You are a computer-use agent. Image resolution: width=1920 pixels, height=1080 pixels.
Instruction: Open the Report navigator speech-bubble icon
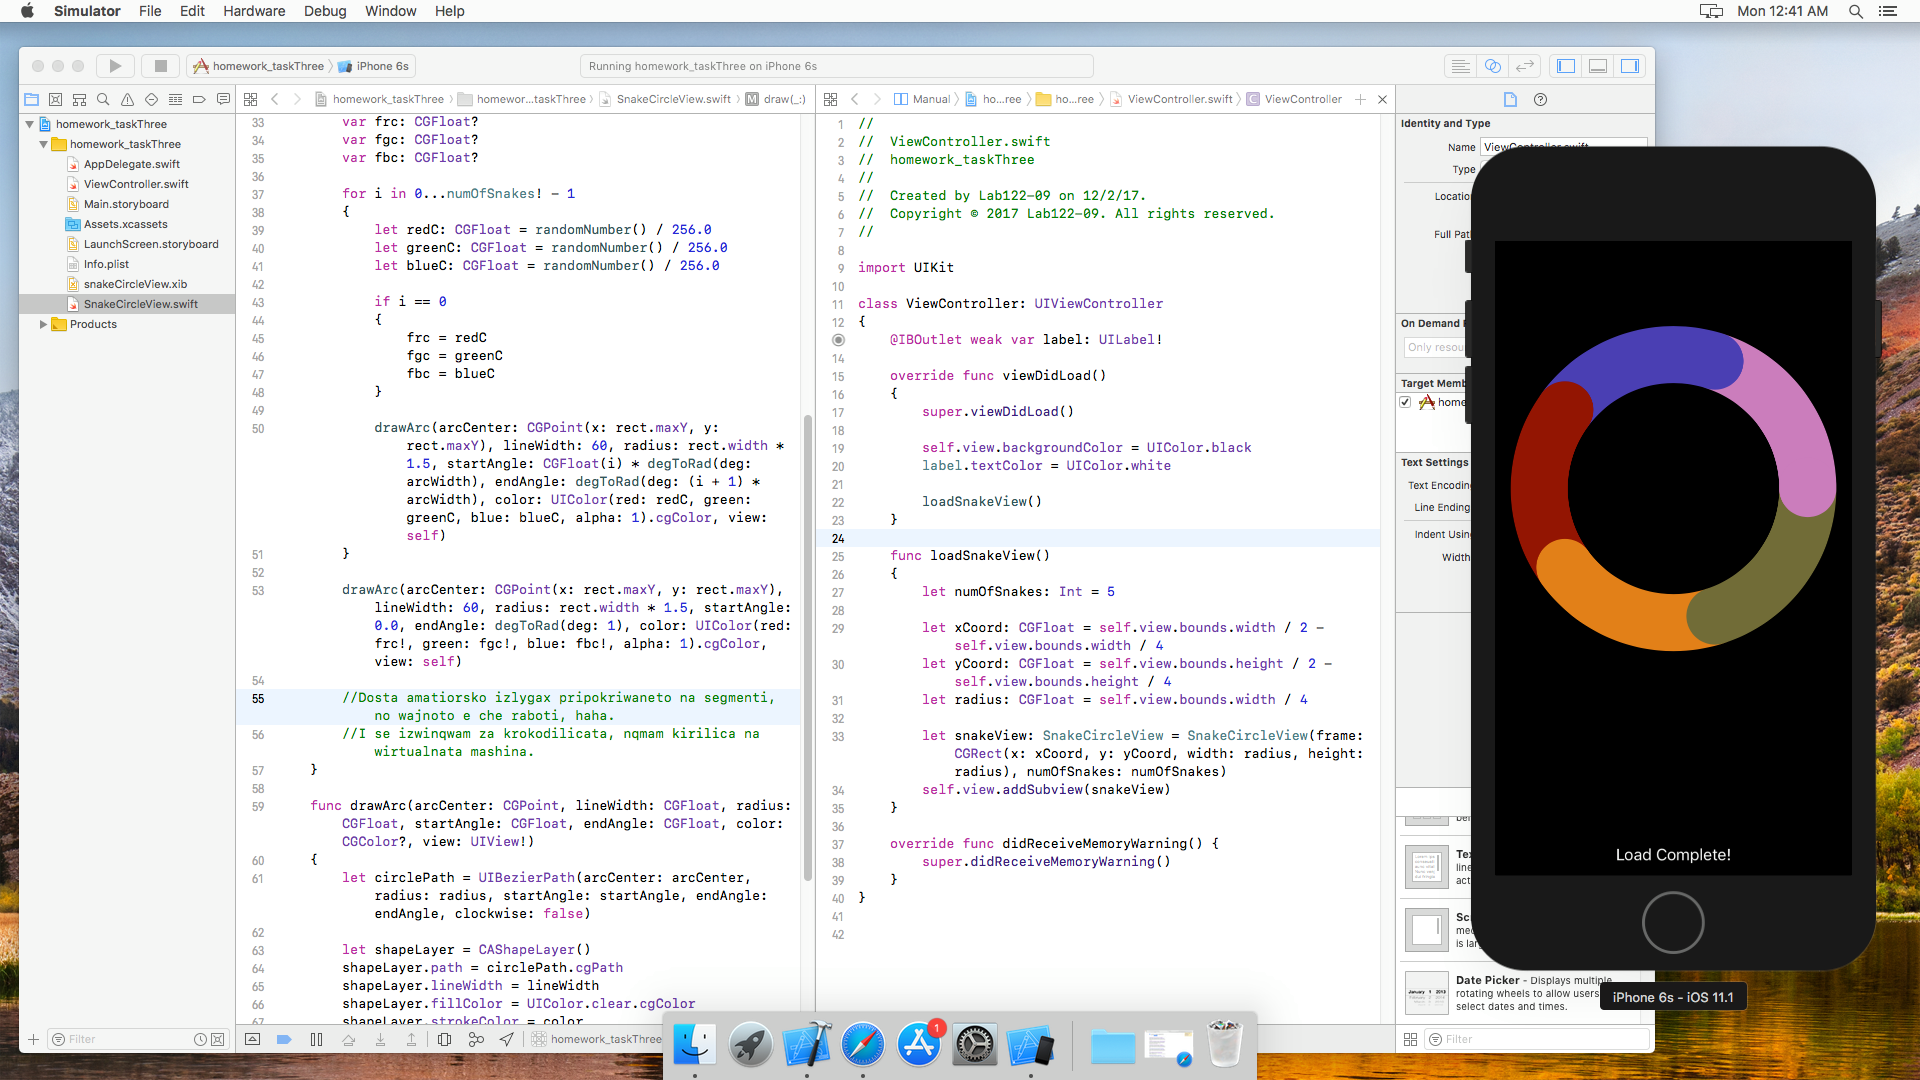tap(223, 99)
